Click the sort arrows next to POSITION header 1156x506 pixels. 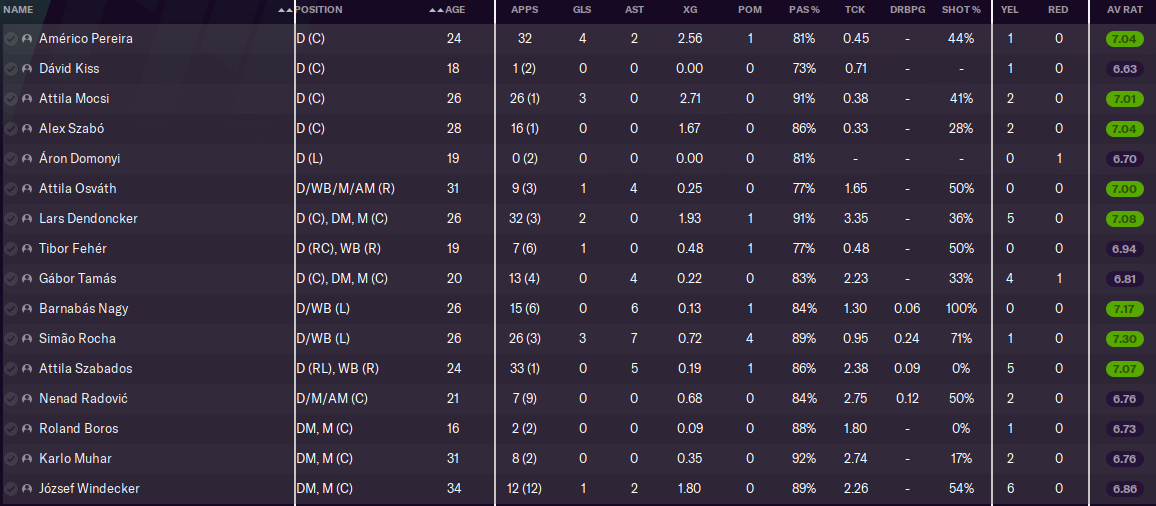point(286,10)
